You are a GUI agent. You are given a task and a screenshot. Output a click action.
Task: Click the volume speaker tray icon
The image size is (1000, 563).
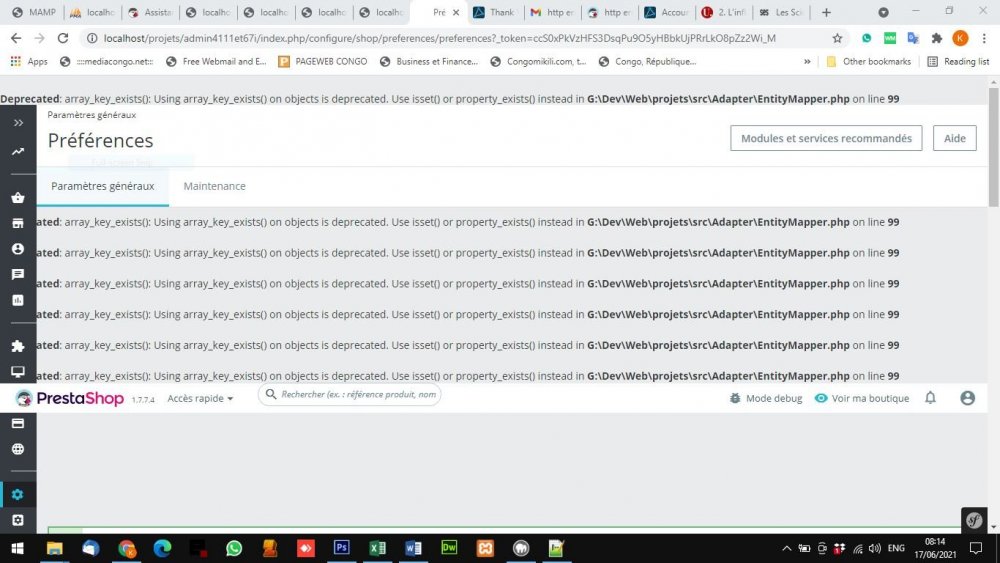[x=874, y=548]
